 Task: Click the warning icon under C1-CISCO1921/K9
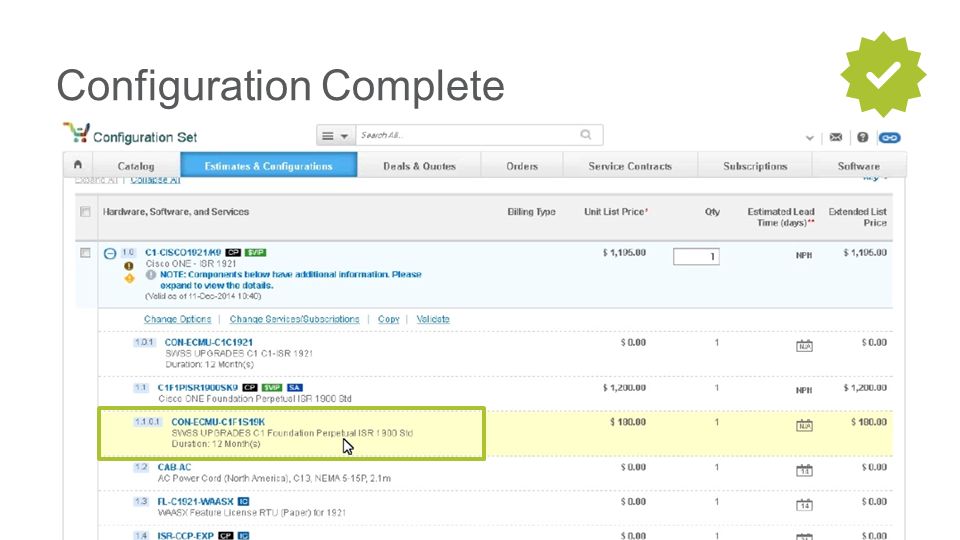129,266
